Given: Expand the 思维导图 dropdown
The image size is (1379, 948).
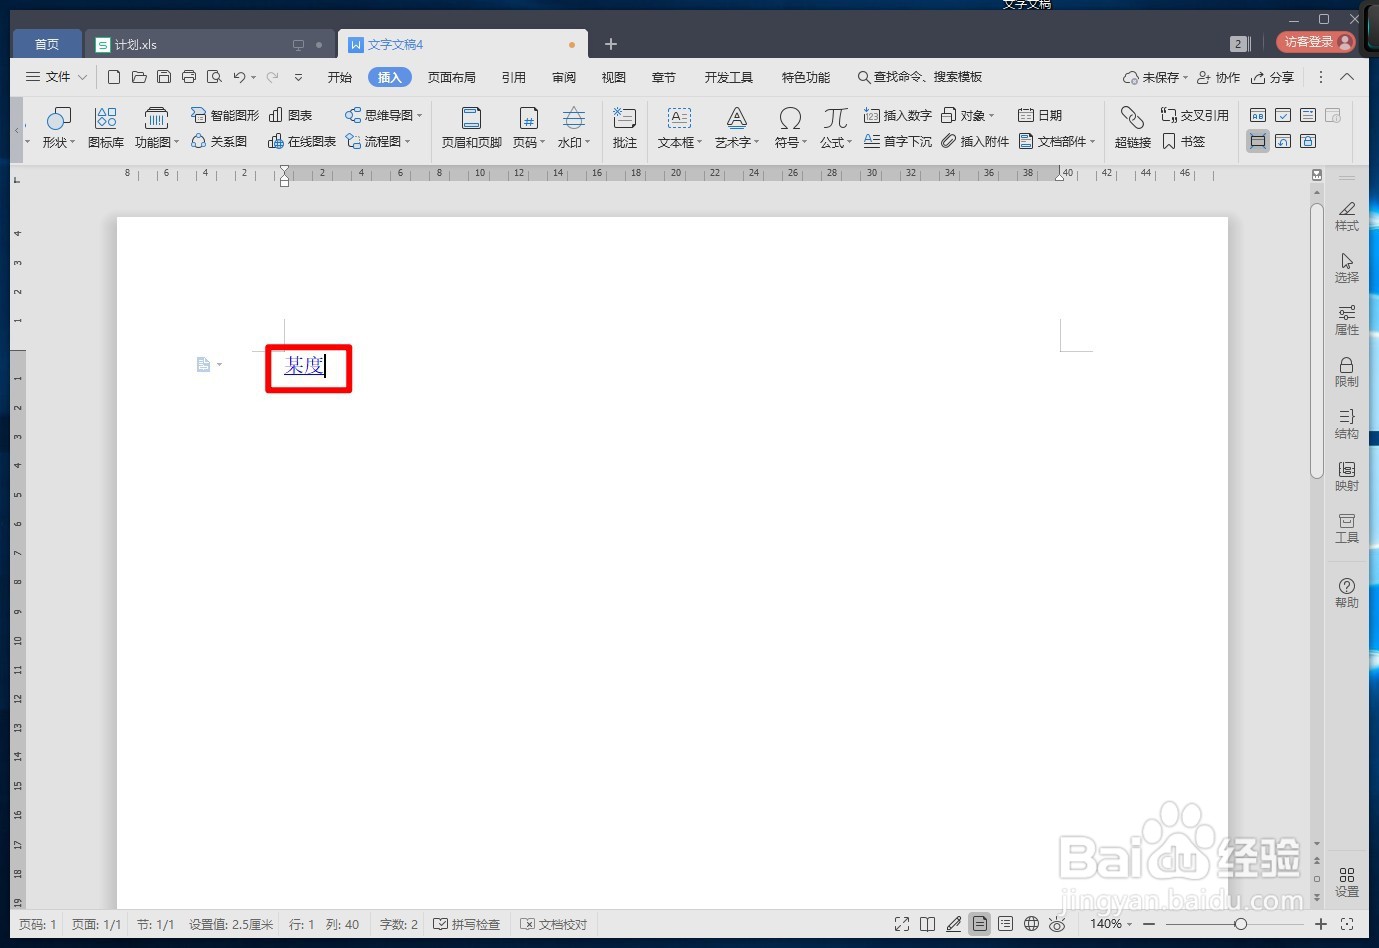Looking at the screenshot, I should pyautogui.click(x=420, y=115).
